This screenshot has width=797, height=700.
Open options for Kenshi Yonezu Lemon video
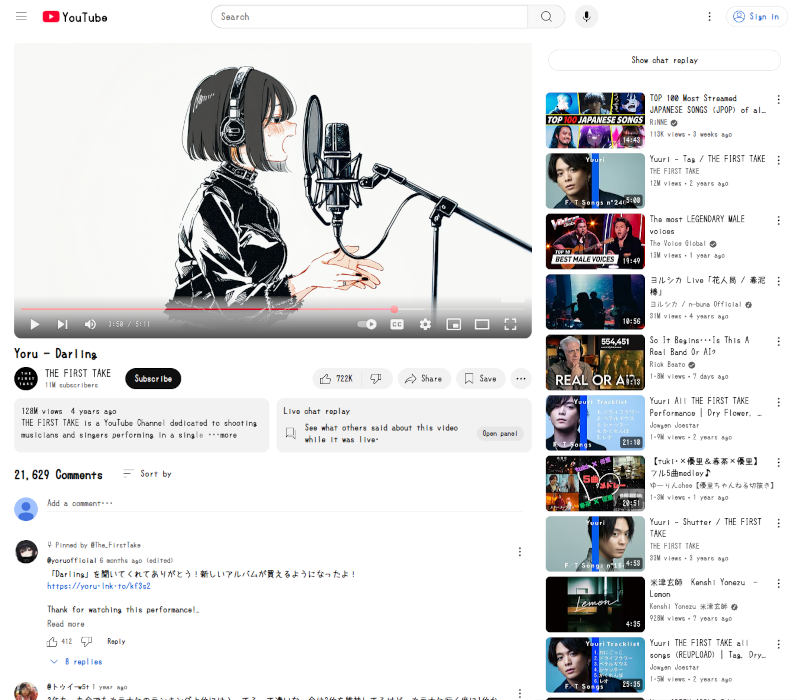point(778,584)
